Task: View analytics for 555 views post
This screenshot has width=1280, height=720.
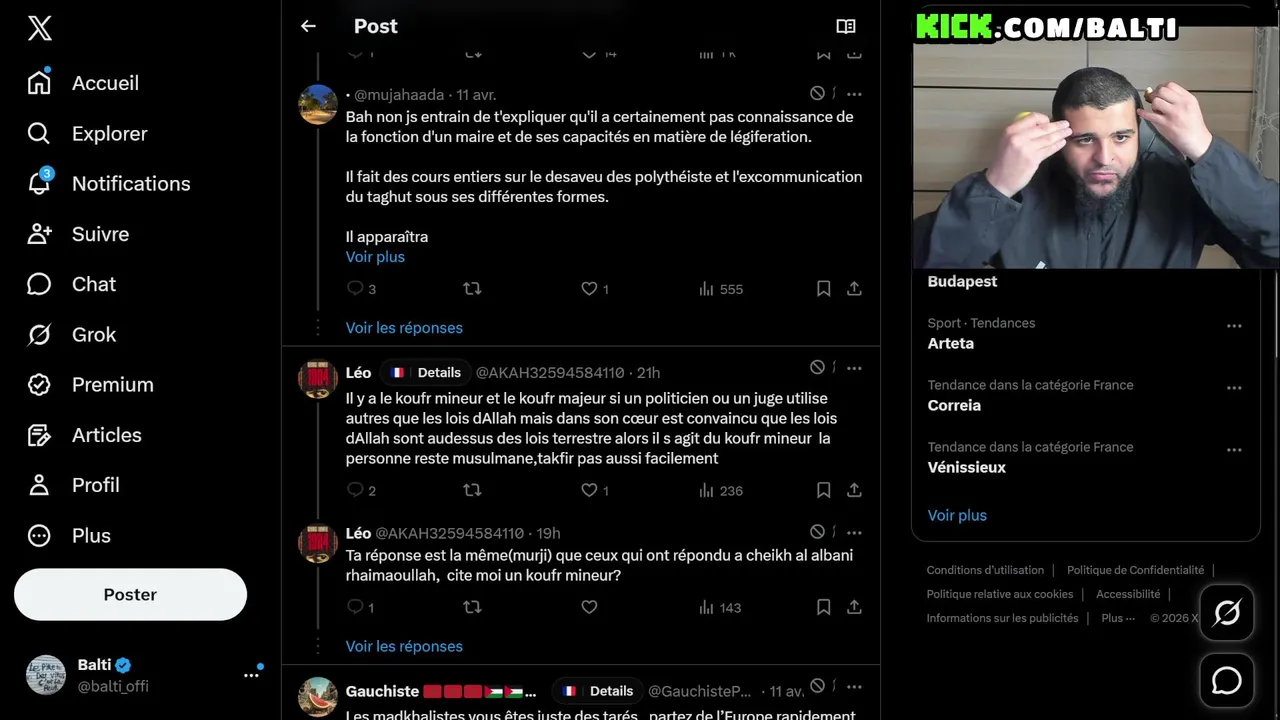Action: 720,289
